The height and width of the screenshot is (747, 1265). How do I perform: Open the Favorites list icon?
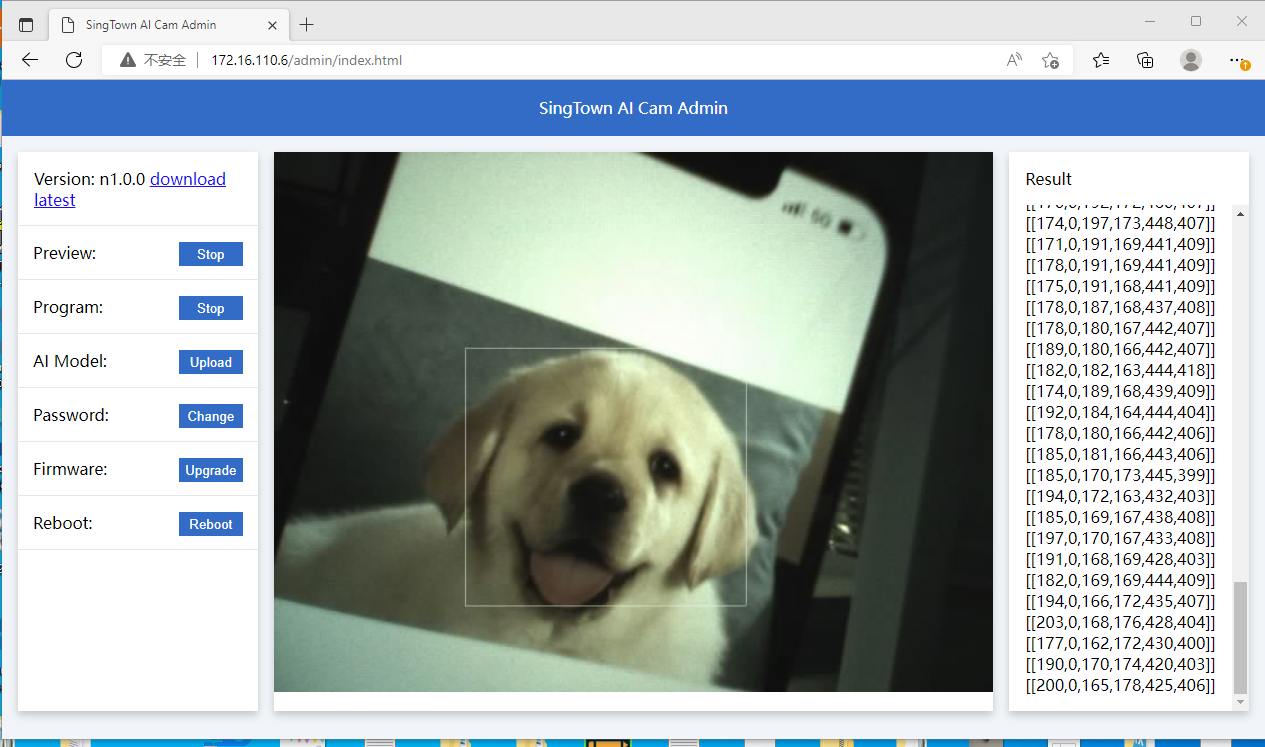coord(1101,60)
